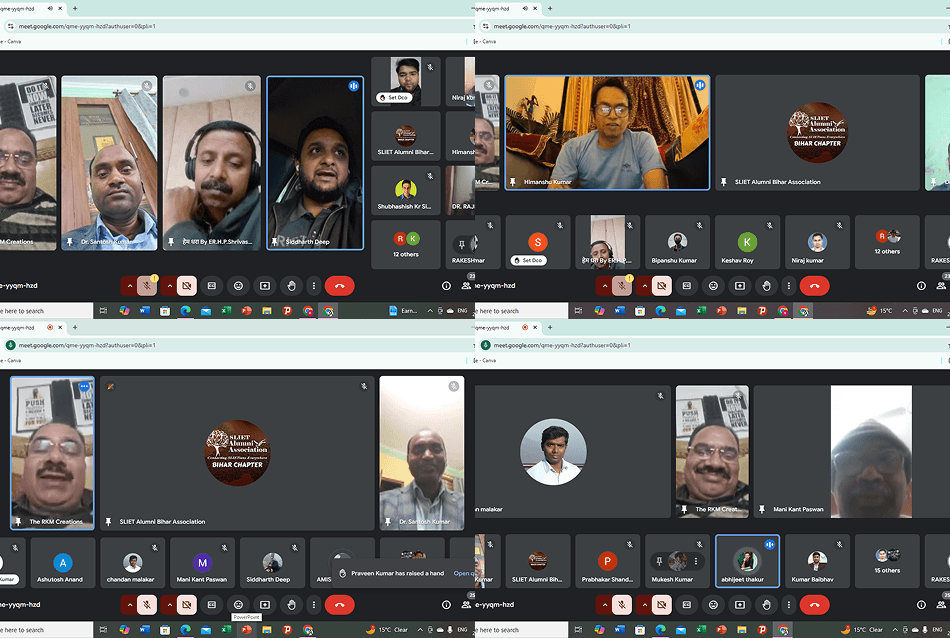
Task: Unmute the microphone in the bottom-right Meet window
Action: (622, 605)
